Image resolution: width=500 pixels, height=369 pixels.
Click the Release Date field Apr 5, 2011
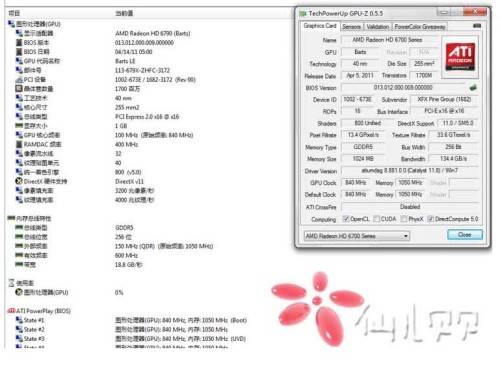tap(360, 76)
